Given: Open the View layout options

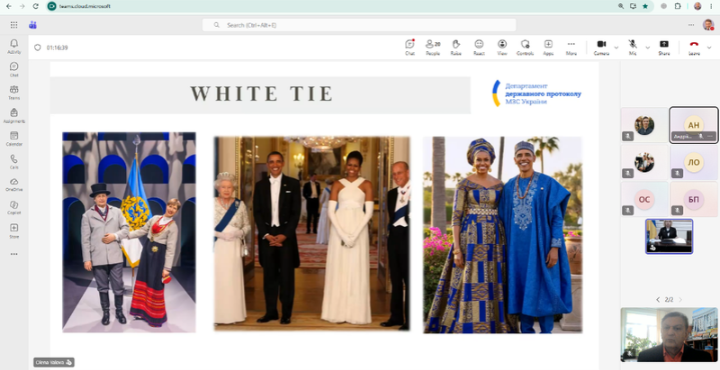Looking at the screenshot, I should pyautogui.click(x=502, y=47).
